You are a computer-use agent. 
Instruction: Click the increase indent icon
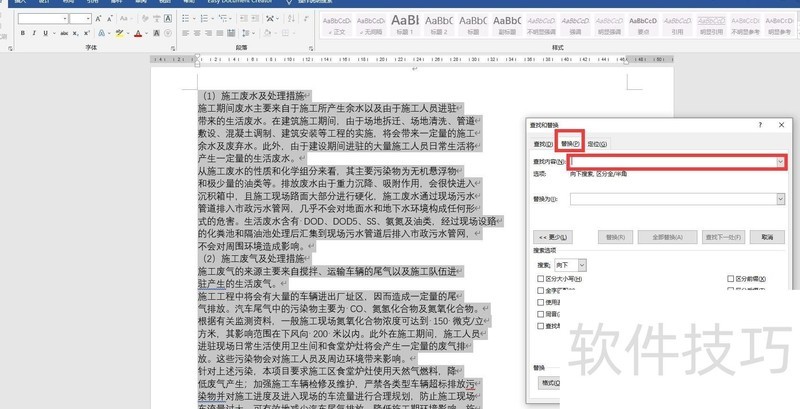[x=255, y=19]
